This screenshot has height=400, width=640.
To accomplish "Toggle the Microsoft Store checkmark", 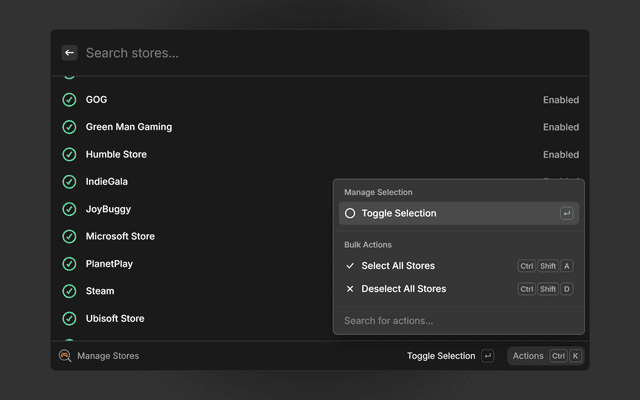I will [x=69, y=236].
